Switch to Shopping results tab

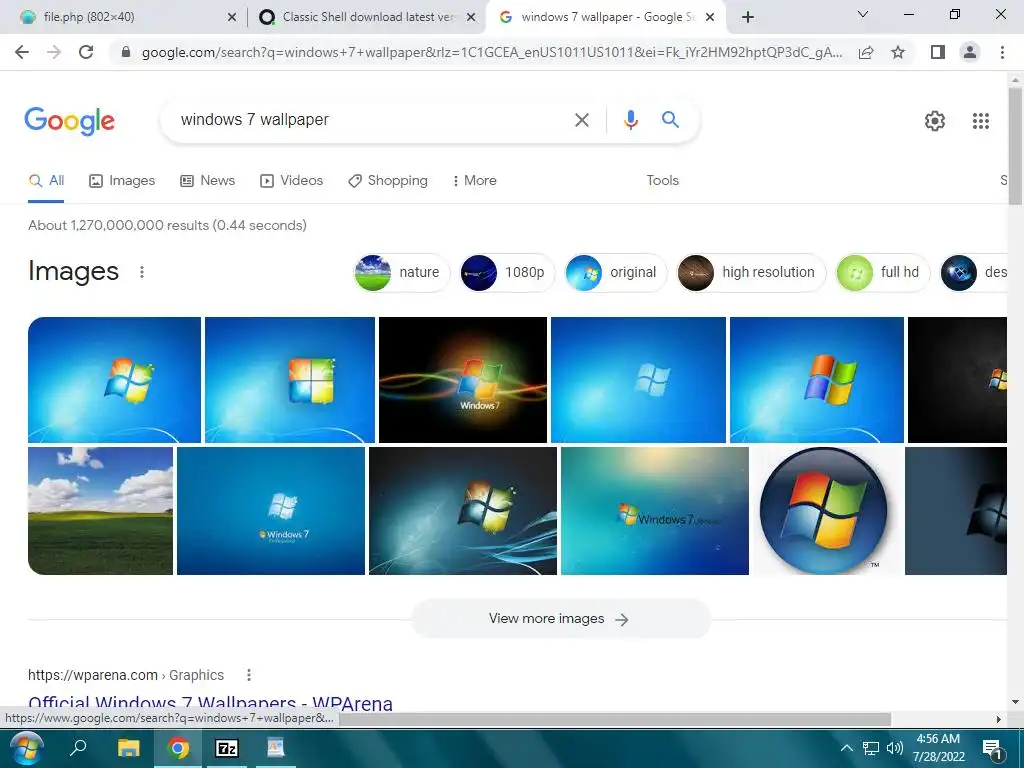click(x=388, y=180)
